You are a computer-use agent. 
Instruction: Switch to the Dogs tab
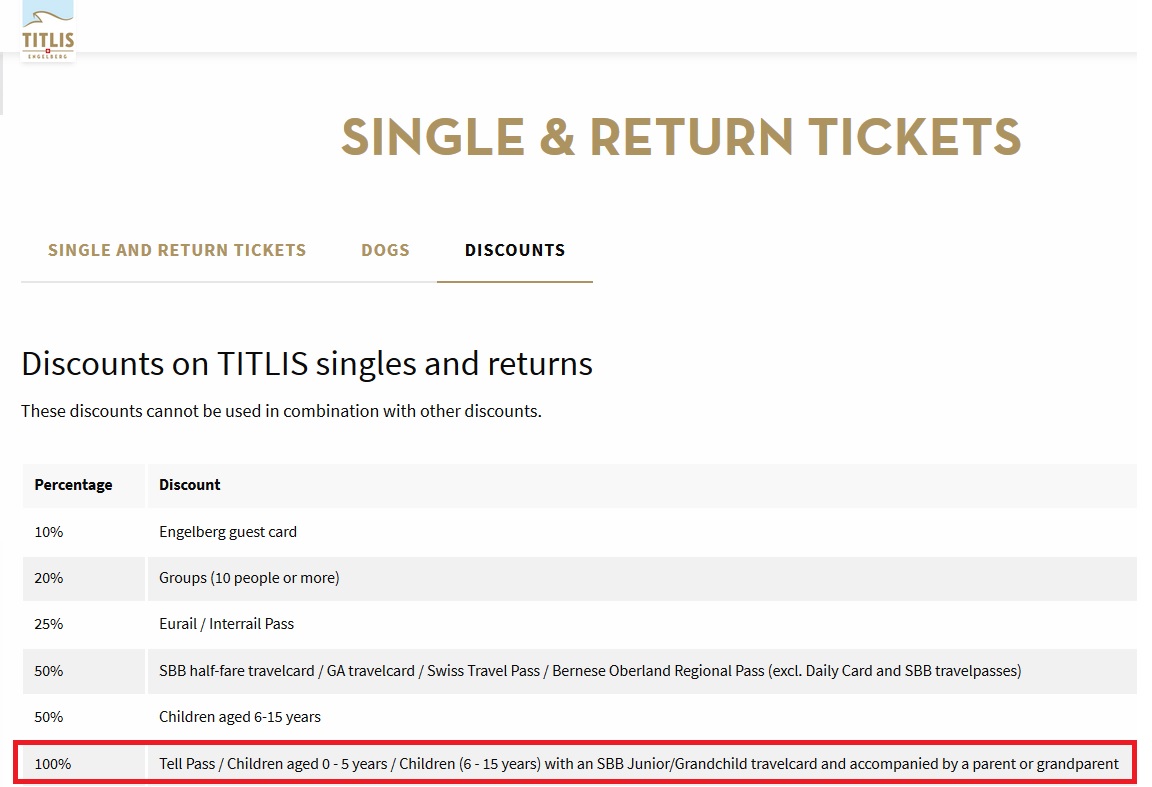pos(385,251)
